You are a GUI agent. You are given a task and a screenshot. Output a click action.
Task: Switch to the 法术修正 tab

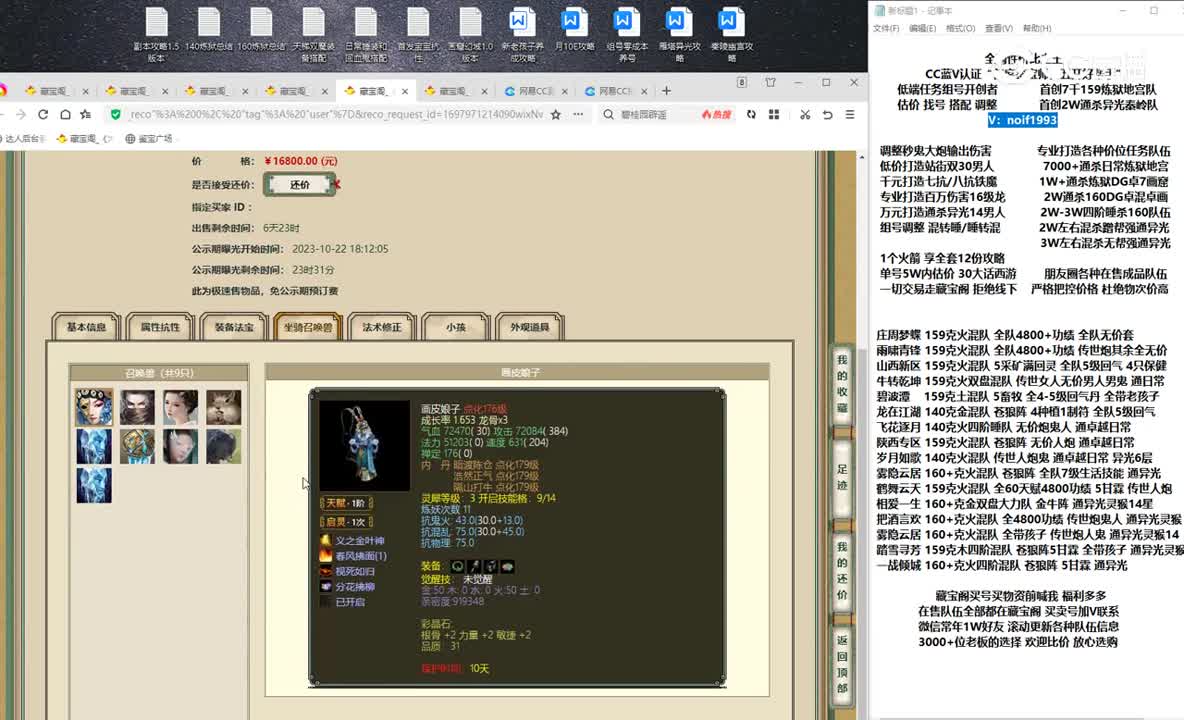point(382,327)
